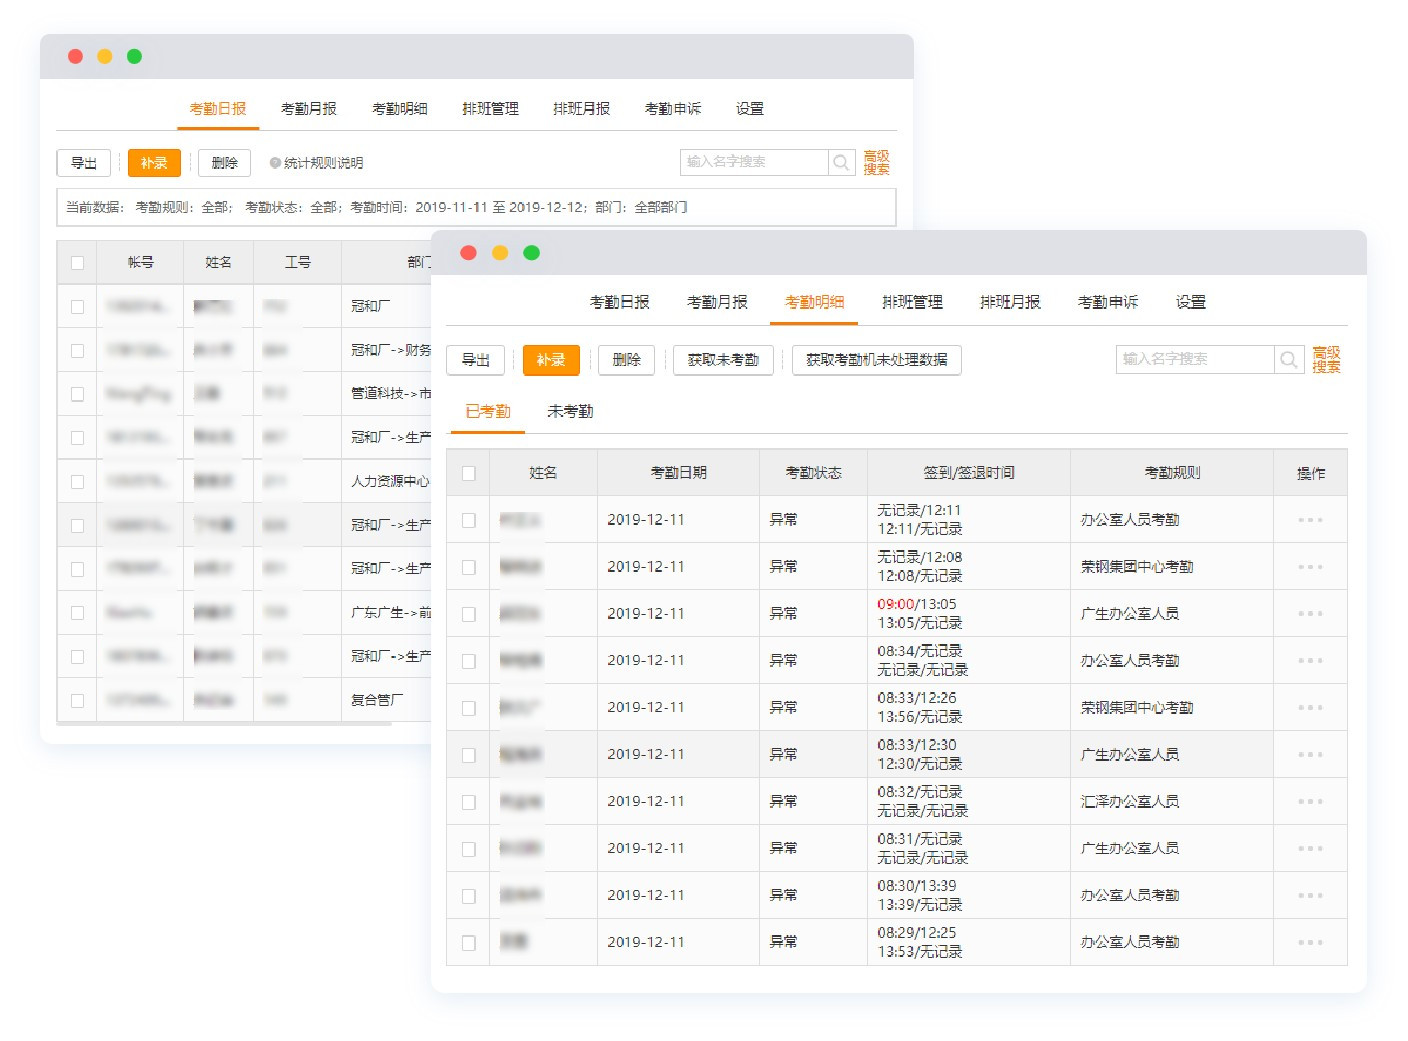Open ellipsis actions for 08:30/13:39 row
The height and width of the screenshot is (1041, 1408).
[x=1310, y=896]
